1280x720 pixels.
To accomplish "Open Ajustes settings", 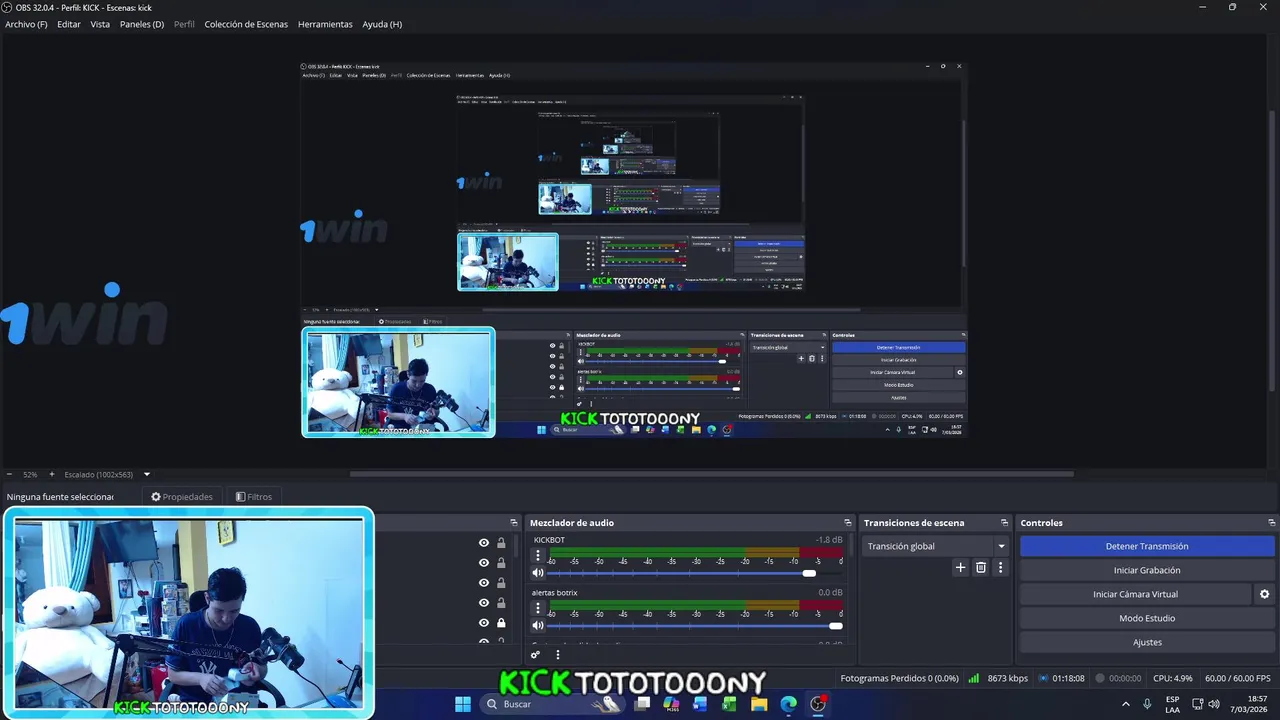I will (1147, 642).
